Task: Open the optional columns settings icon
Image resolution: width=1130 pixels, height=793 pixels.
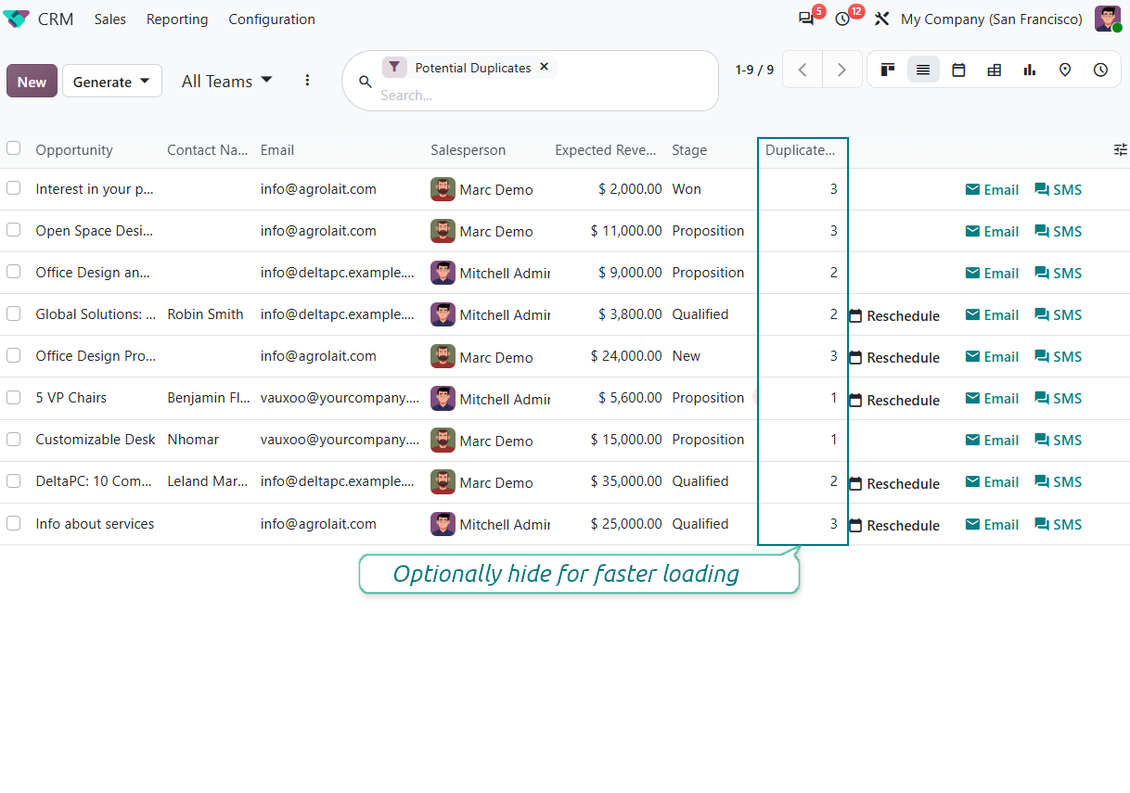Action: tap(1120, 150)
